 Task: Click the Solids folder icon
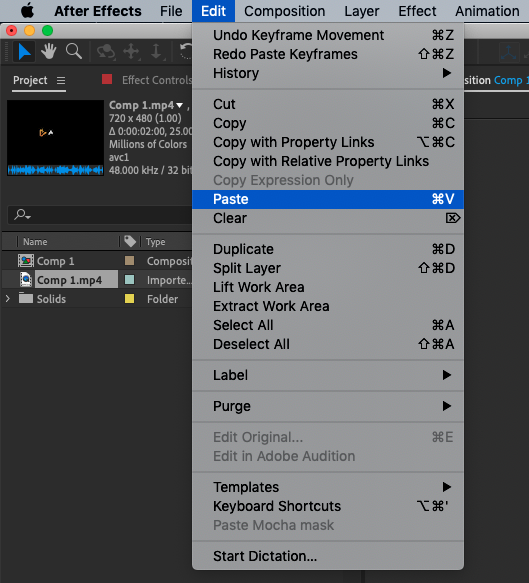(x=26, y=298)
